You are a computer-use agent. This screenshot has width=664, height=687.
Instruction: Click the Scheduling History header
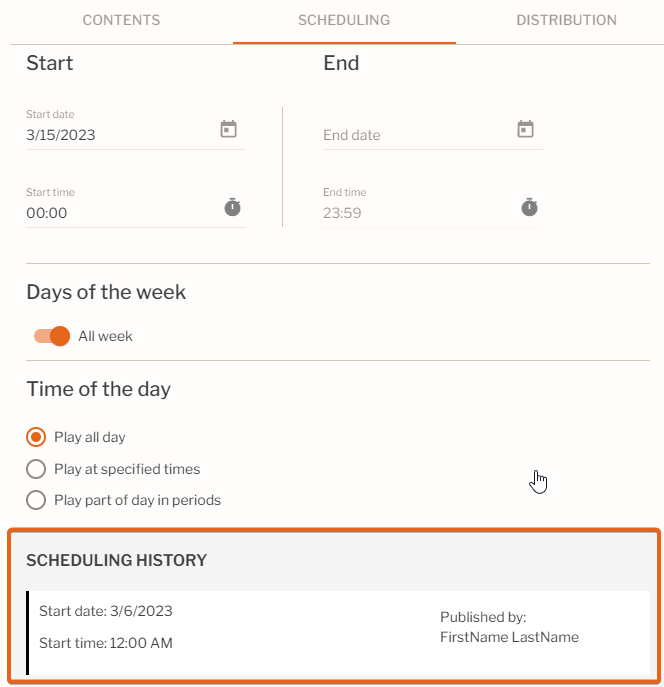pos(117,560)
